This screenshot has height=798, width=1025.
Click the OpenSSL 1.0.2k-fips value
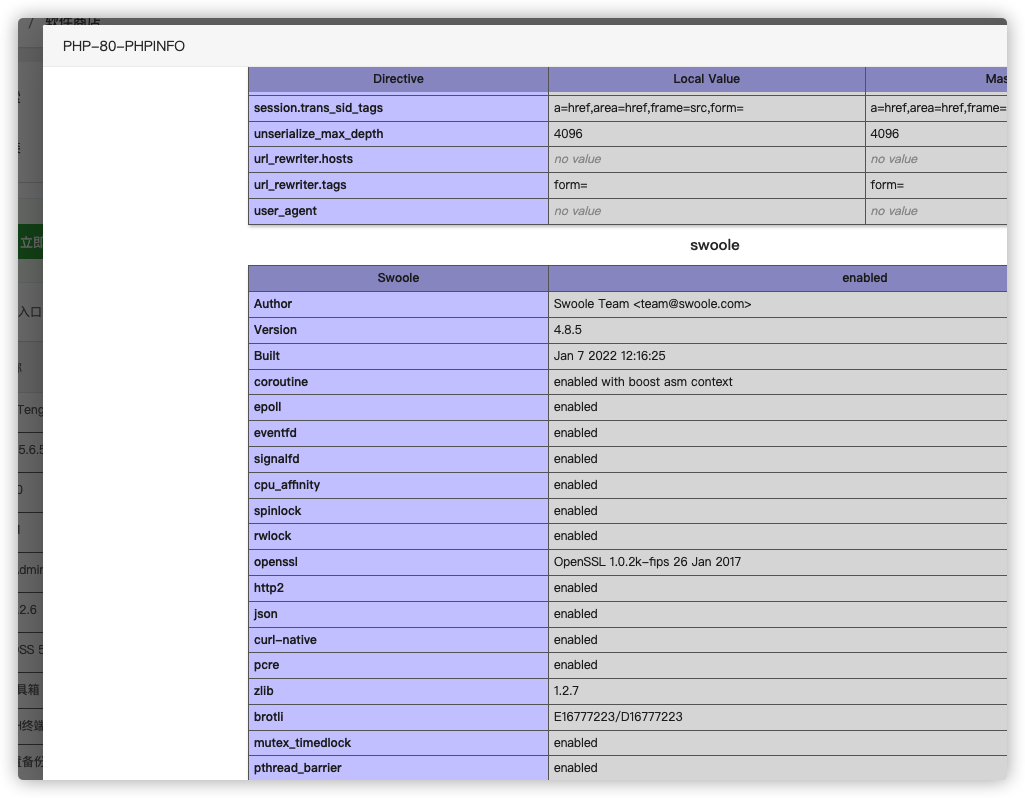coord(647,563)
